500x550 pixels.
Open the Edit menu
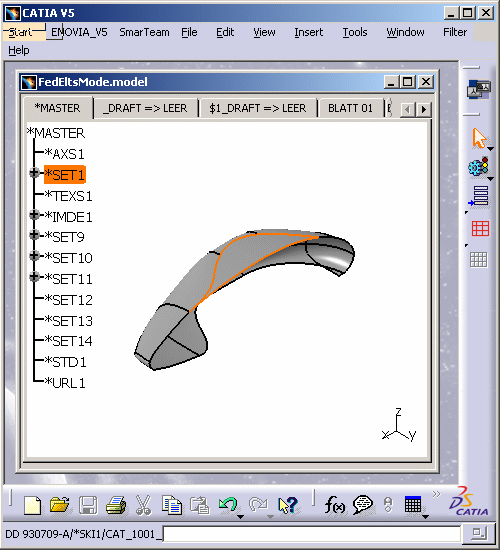pyautogui.click(x=225, y=32)
